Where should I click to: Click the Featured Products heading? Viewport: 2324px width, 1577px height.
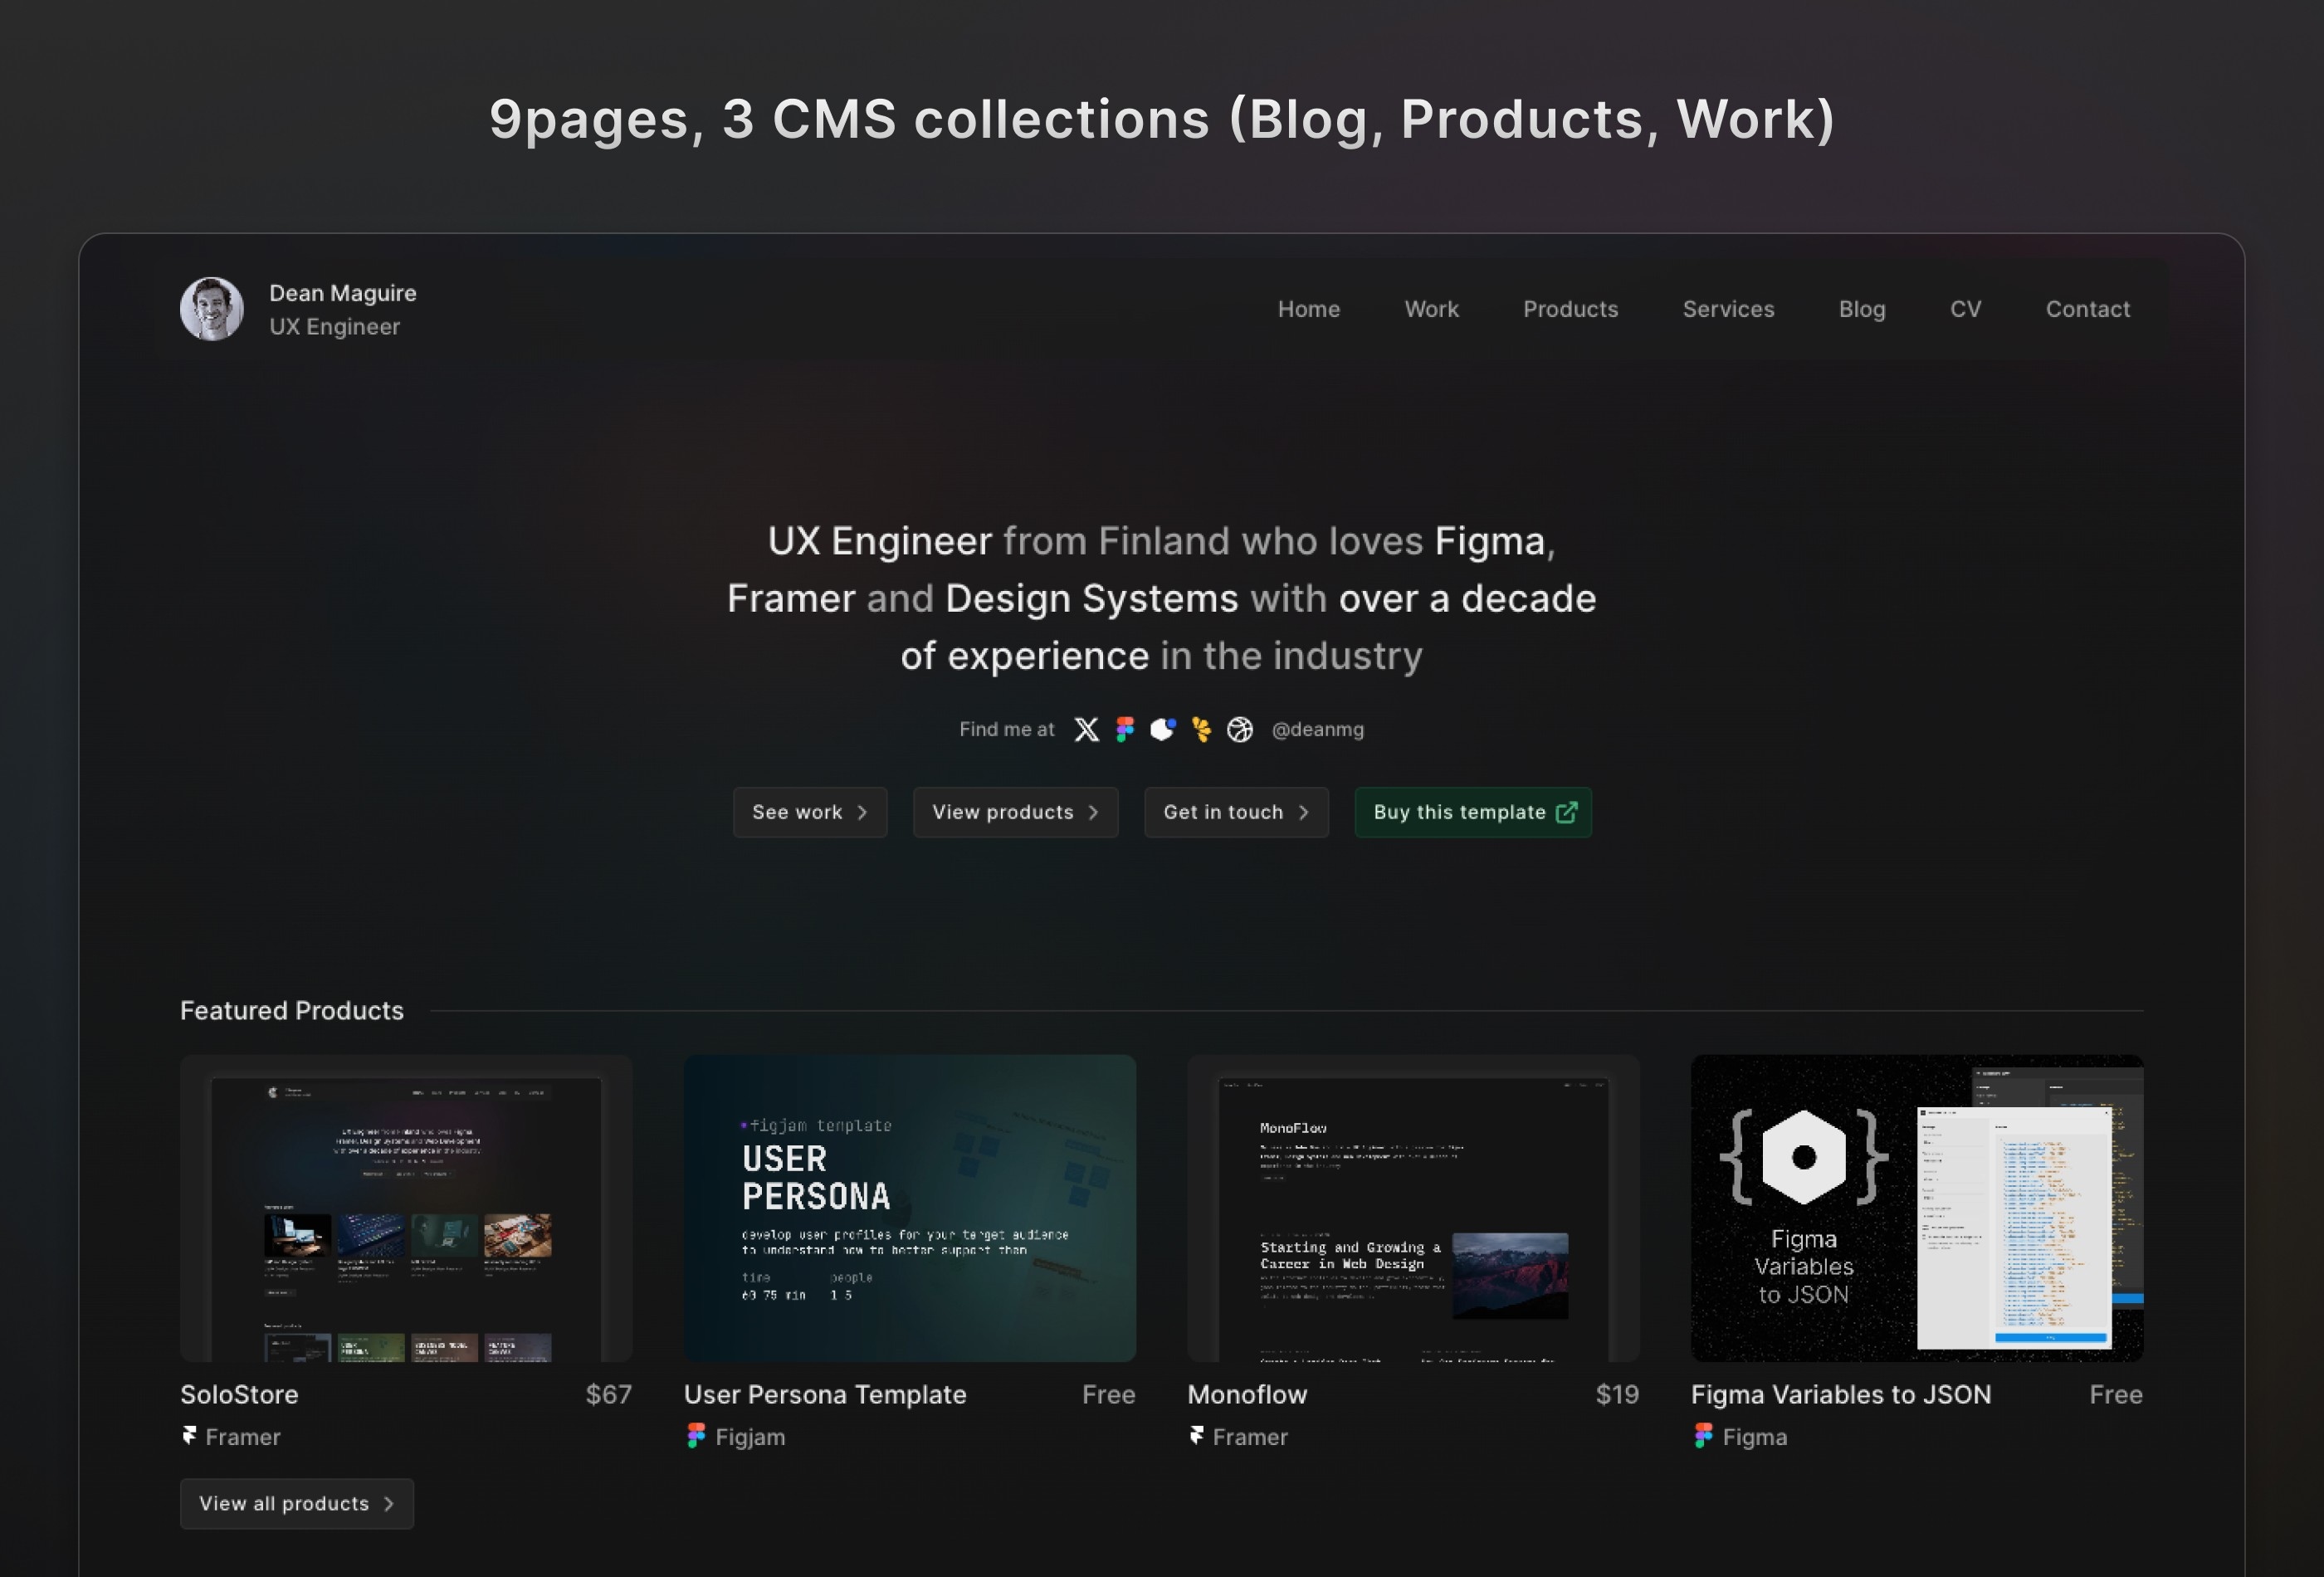292,1010
